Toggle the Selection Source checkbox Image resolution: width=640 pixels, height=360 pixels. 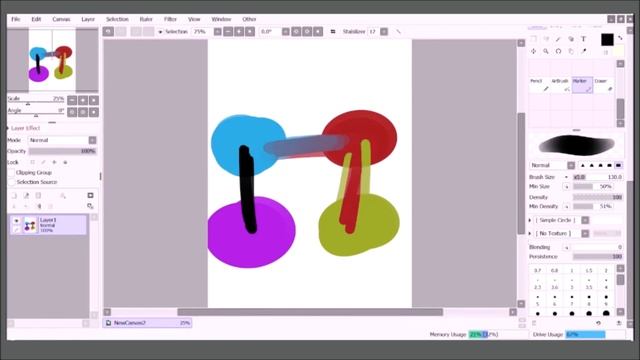(x=11, y=182)
